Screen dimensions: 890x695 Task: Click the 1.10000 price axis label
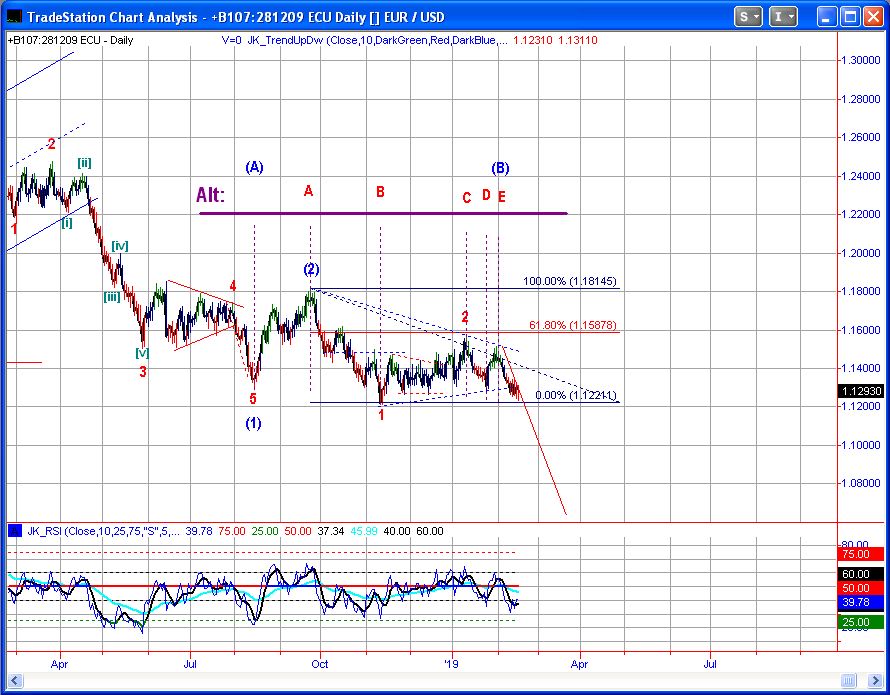tap(861, 445)
